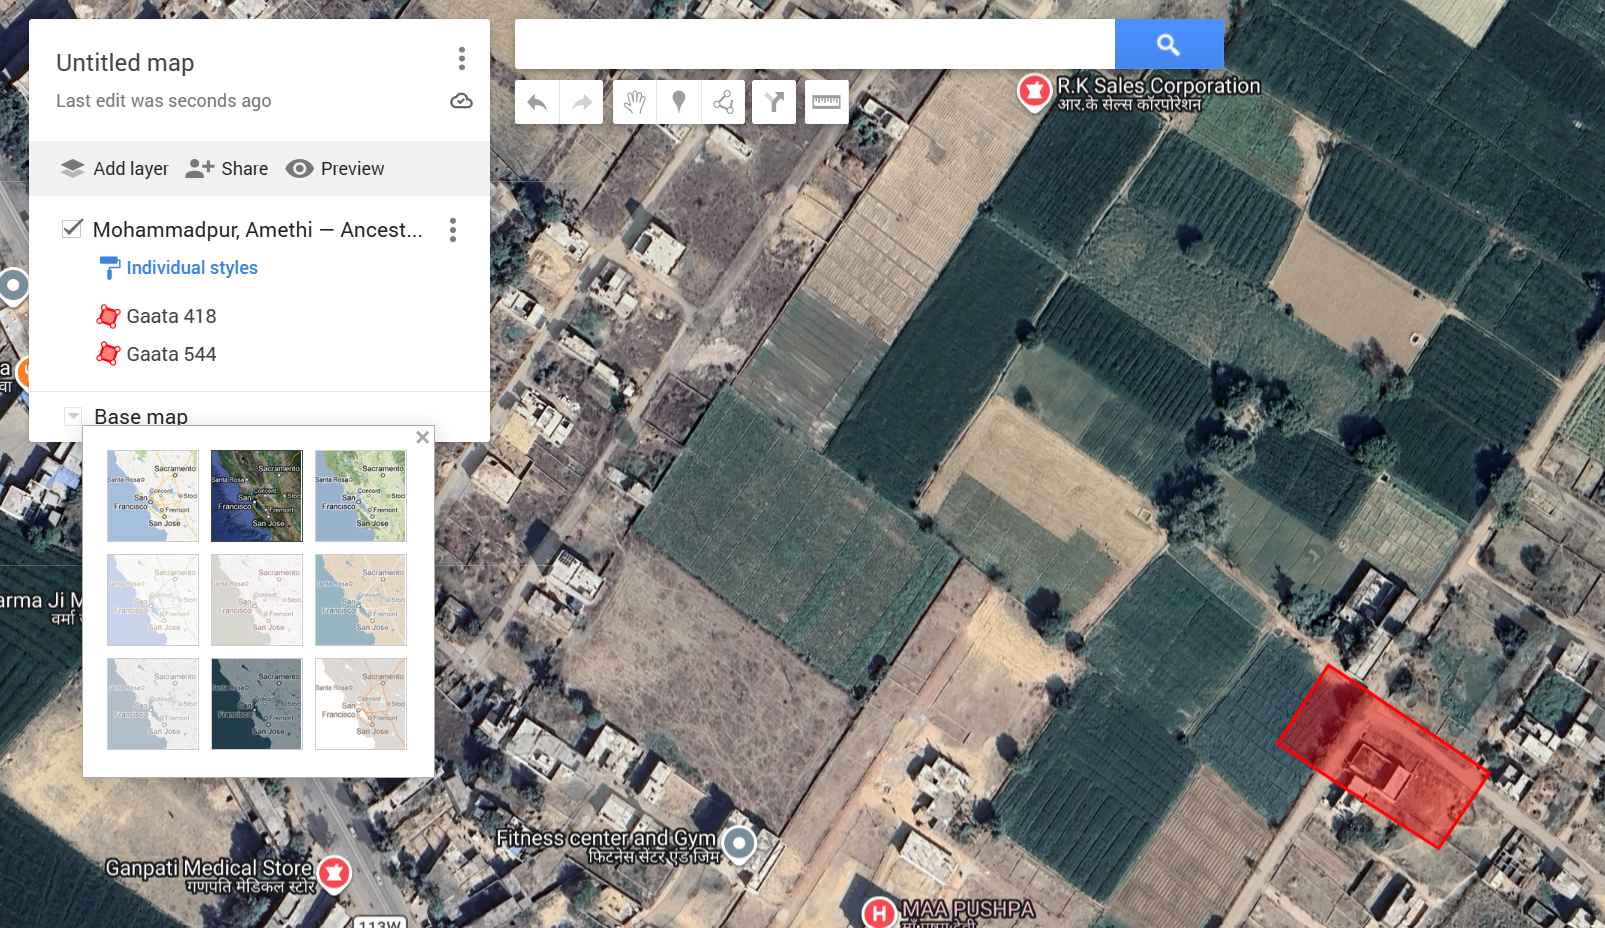Uncheck the Mohammadpur, Amethi layer checkbox
Viewport: 1605px width, 928px height.
[72, 229]
